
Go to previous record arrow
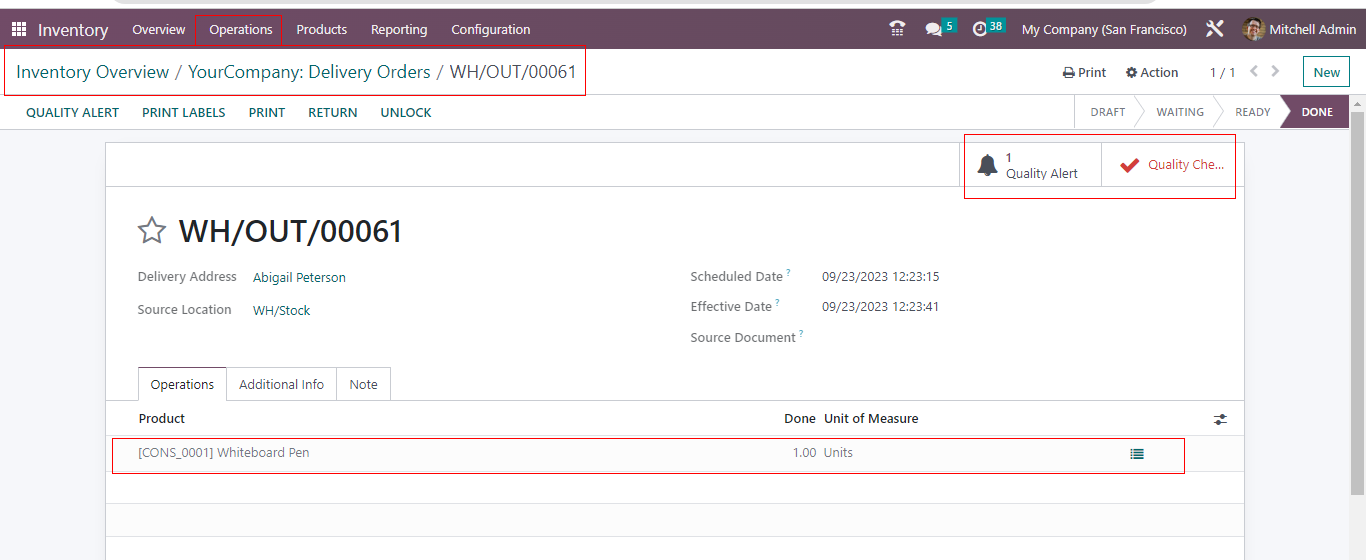coord(1254,72)
